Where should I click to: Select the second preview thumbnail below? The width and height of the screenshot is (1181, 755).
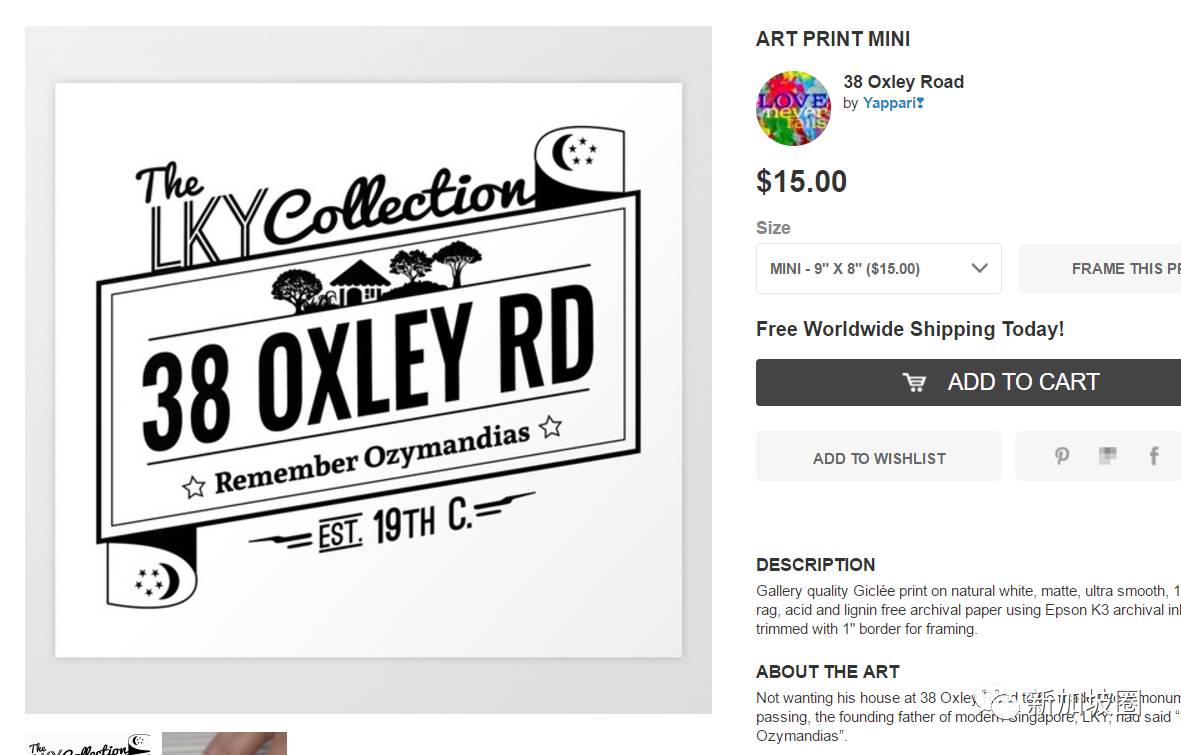224,743
